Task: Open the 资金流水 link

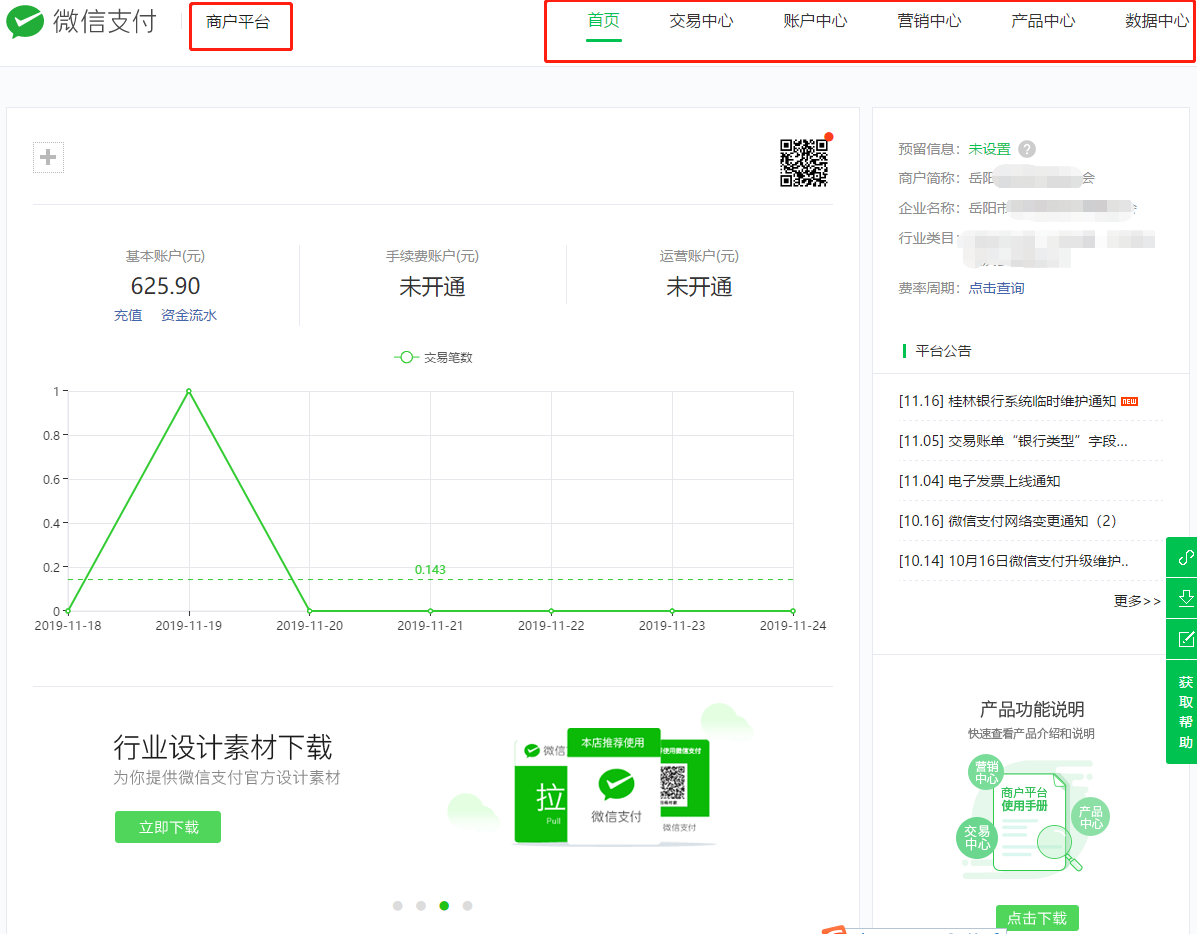Action: click(x=189, y=315)
